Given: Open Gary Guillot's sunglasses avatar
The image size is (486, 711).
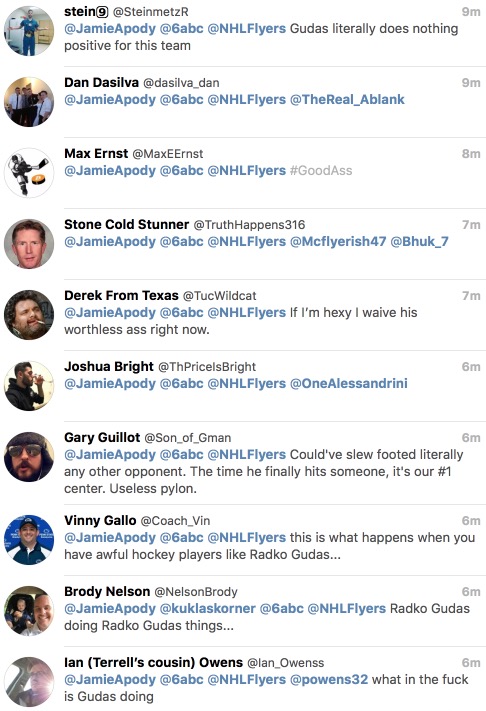Looking at the screenshot, I should click(x=29, y=457).
